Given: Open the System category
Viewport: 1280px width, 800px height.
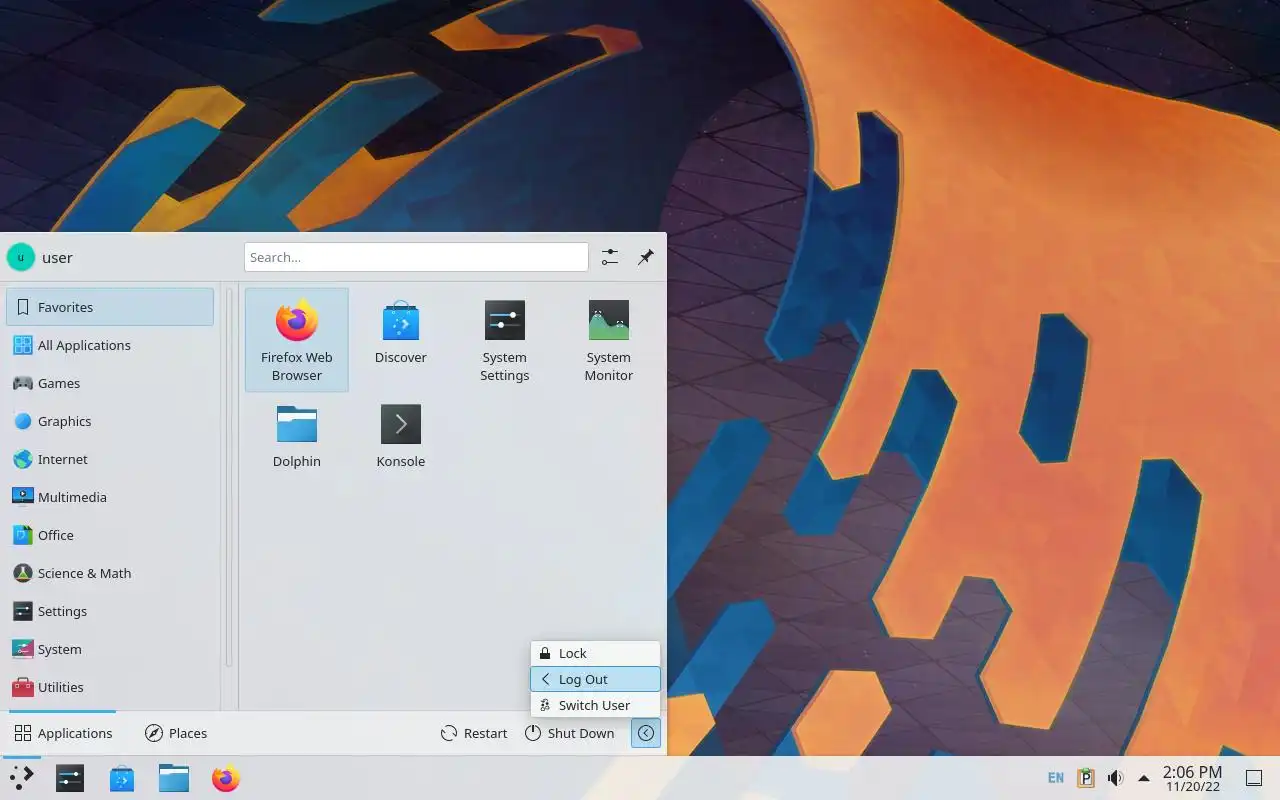Looking at the screenshot, I should pyautogui.click(x=110, y=649).
